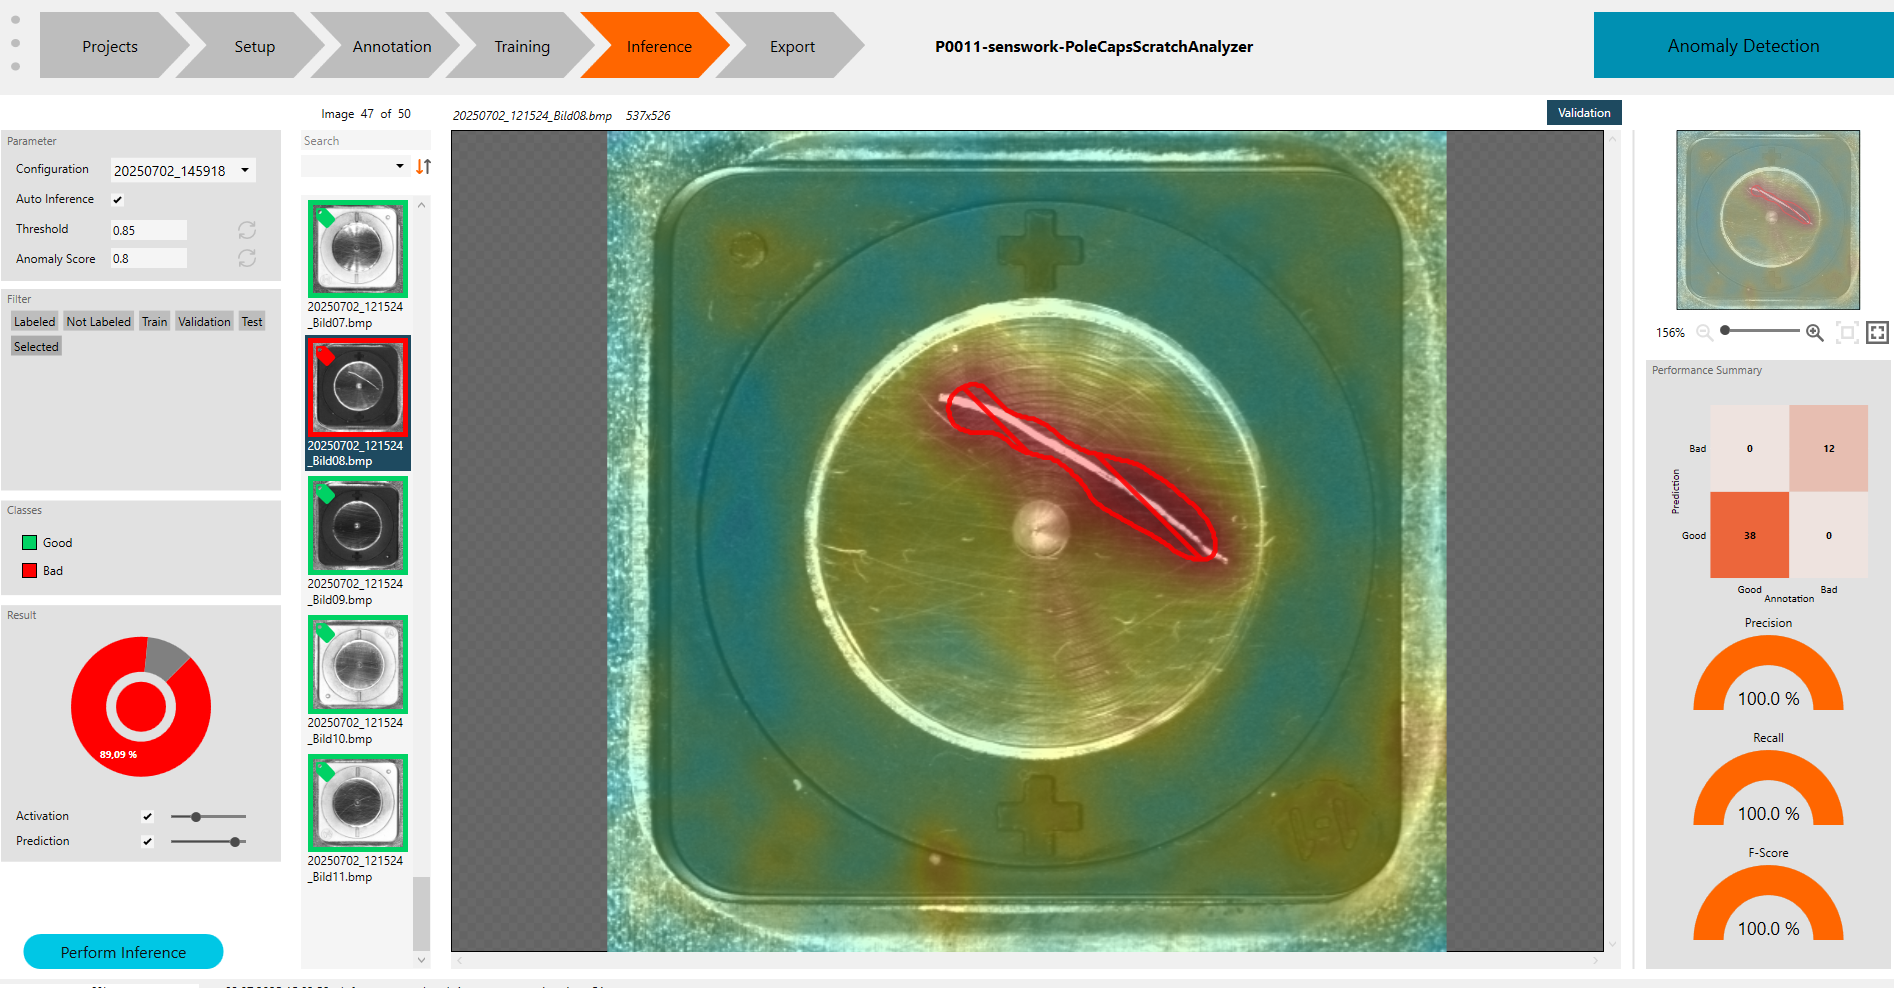
Task: Zoom in on the image
Action: (x=1815, y=332)
